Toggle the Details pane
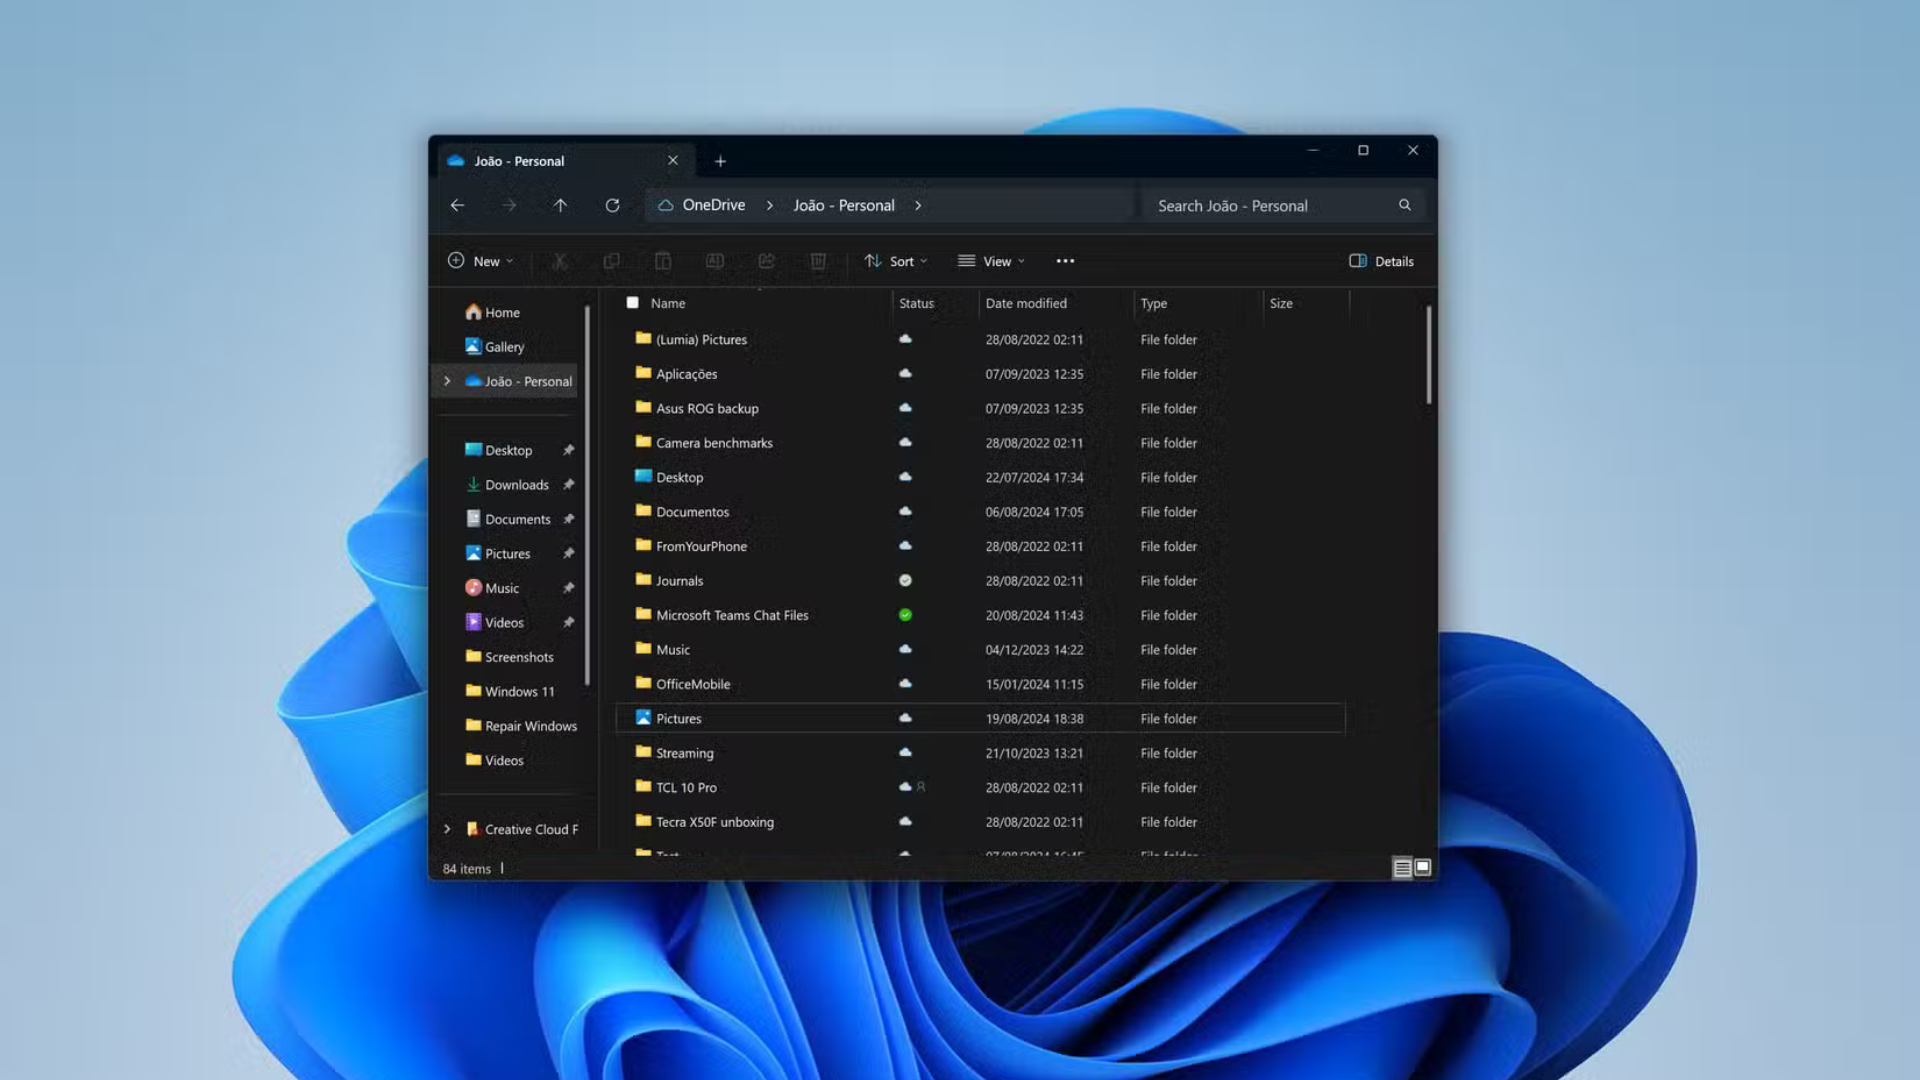1920x1080 pixels. coord(1381,261)
